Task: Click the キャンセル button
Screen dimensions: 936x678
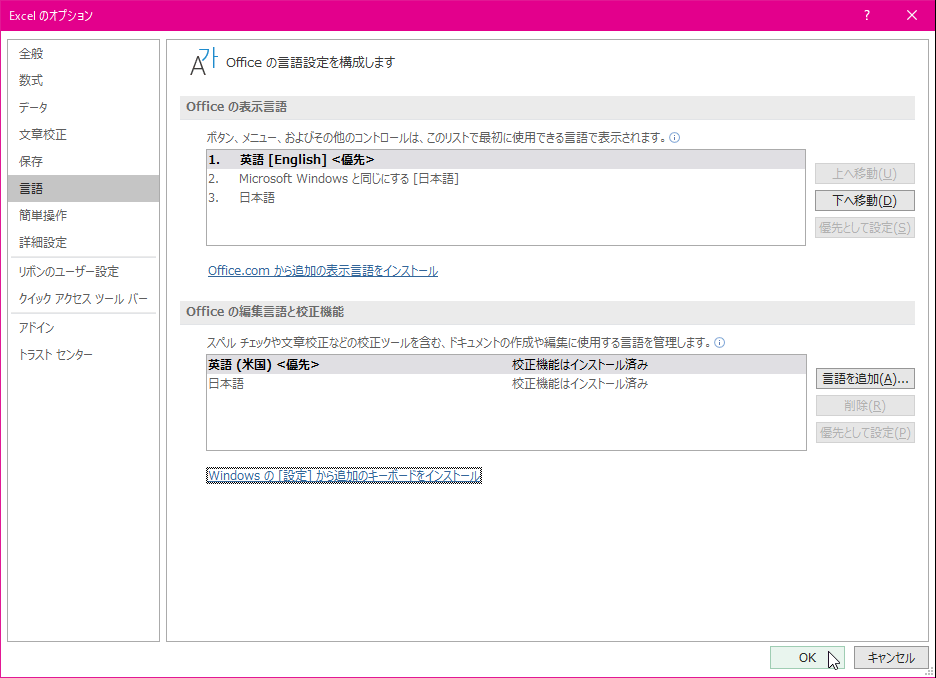Action: 891,658
